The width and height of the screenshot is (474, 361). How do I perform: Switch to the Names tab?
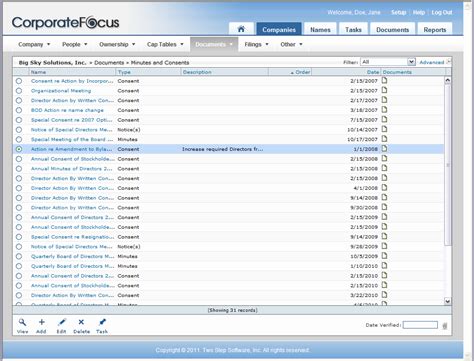click(320, 29)
